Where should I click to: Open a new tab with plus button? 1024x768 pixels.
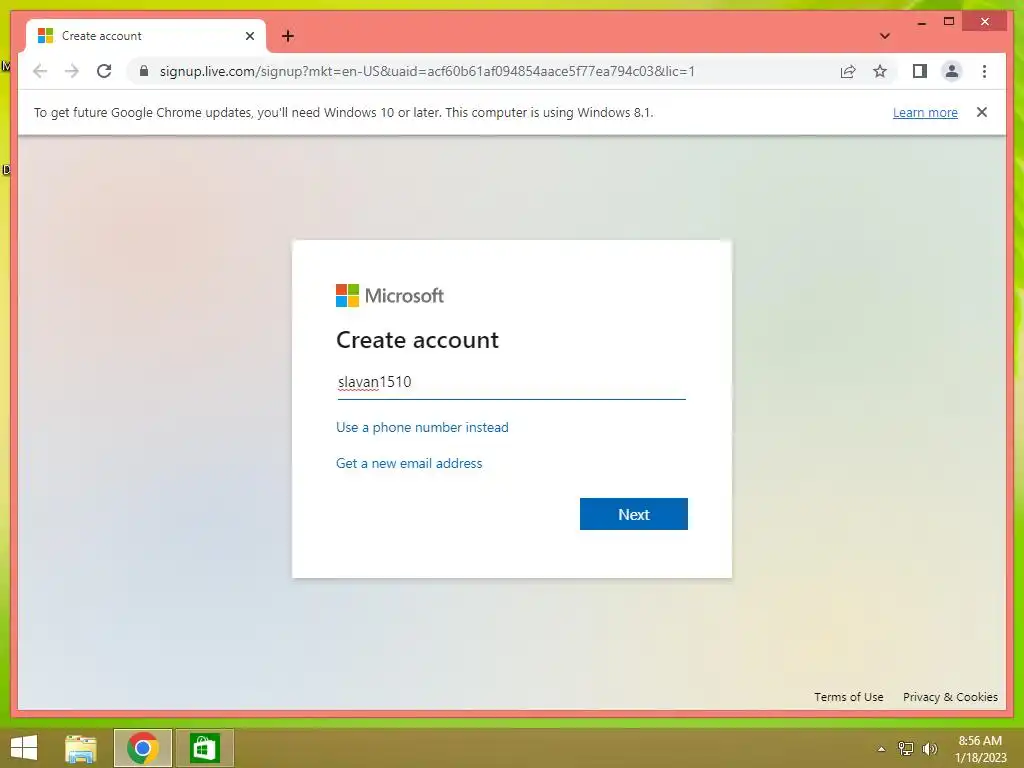(x=288, y=36)
